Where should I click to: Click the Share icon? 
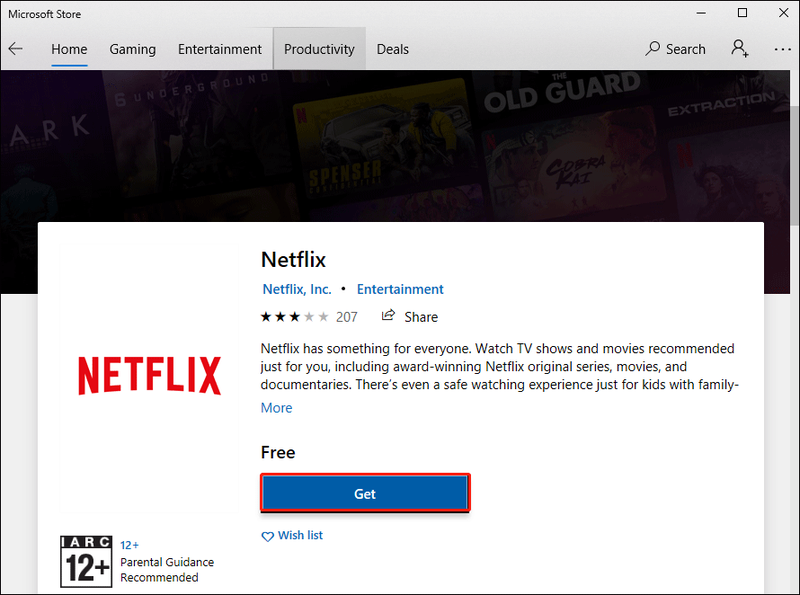[x=388, y=315]
